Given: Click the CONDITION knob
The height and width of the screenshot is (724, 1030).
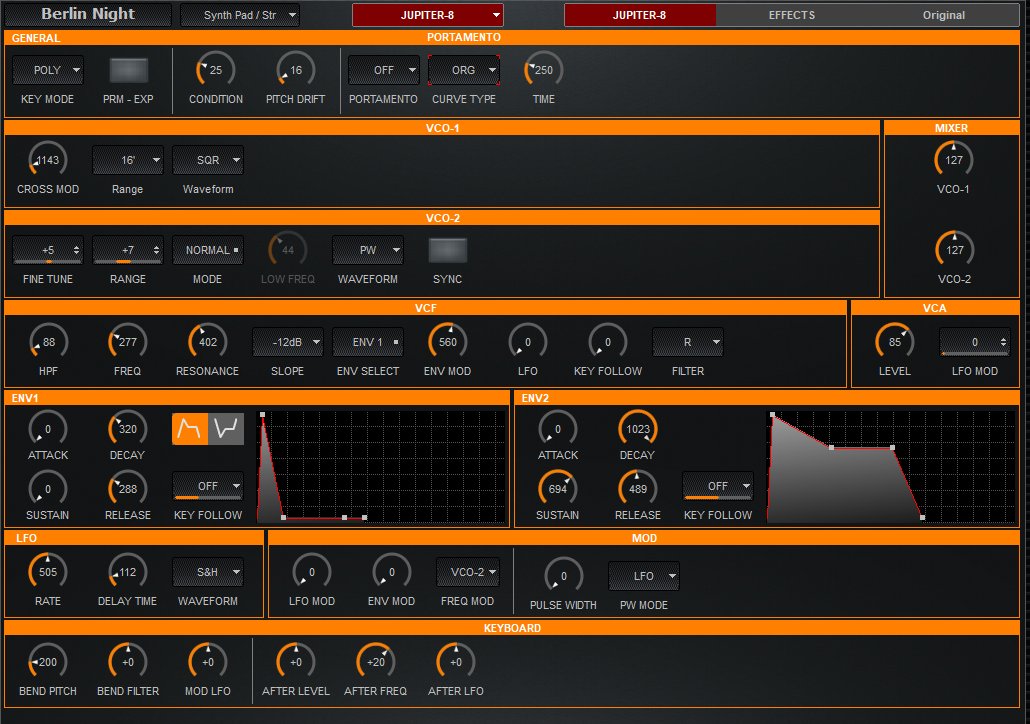Looking at the screenshot, I should point(215,70).
